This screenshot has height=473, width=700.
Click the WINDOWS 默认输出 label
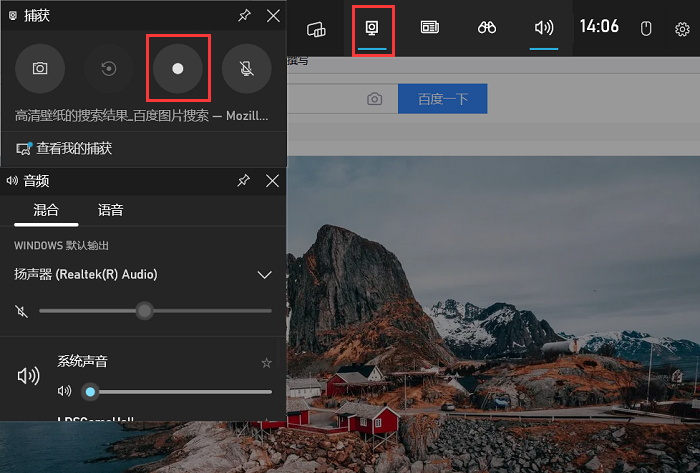61,246
